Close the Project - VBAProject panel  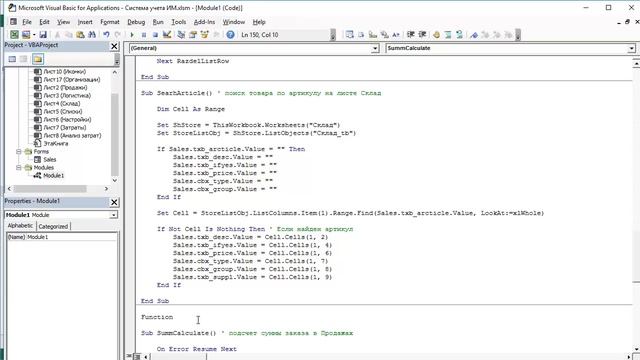point(114,47)
